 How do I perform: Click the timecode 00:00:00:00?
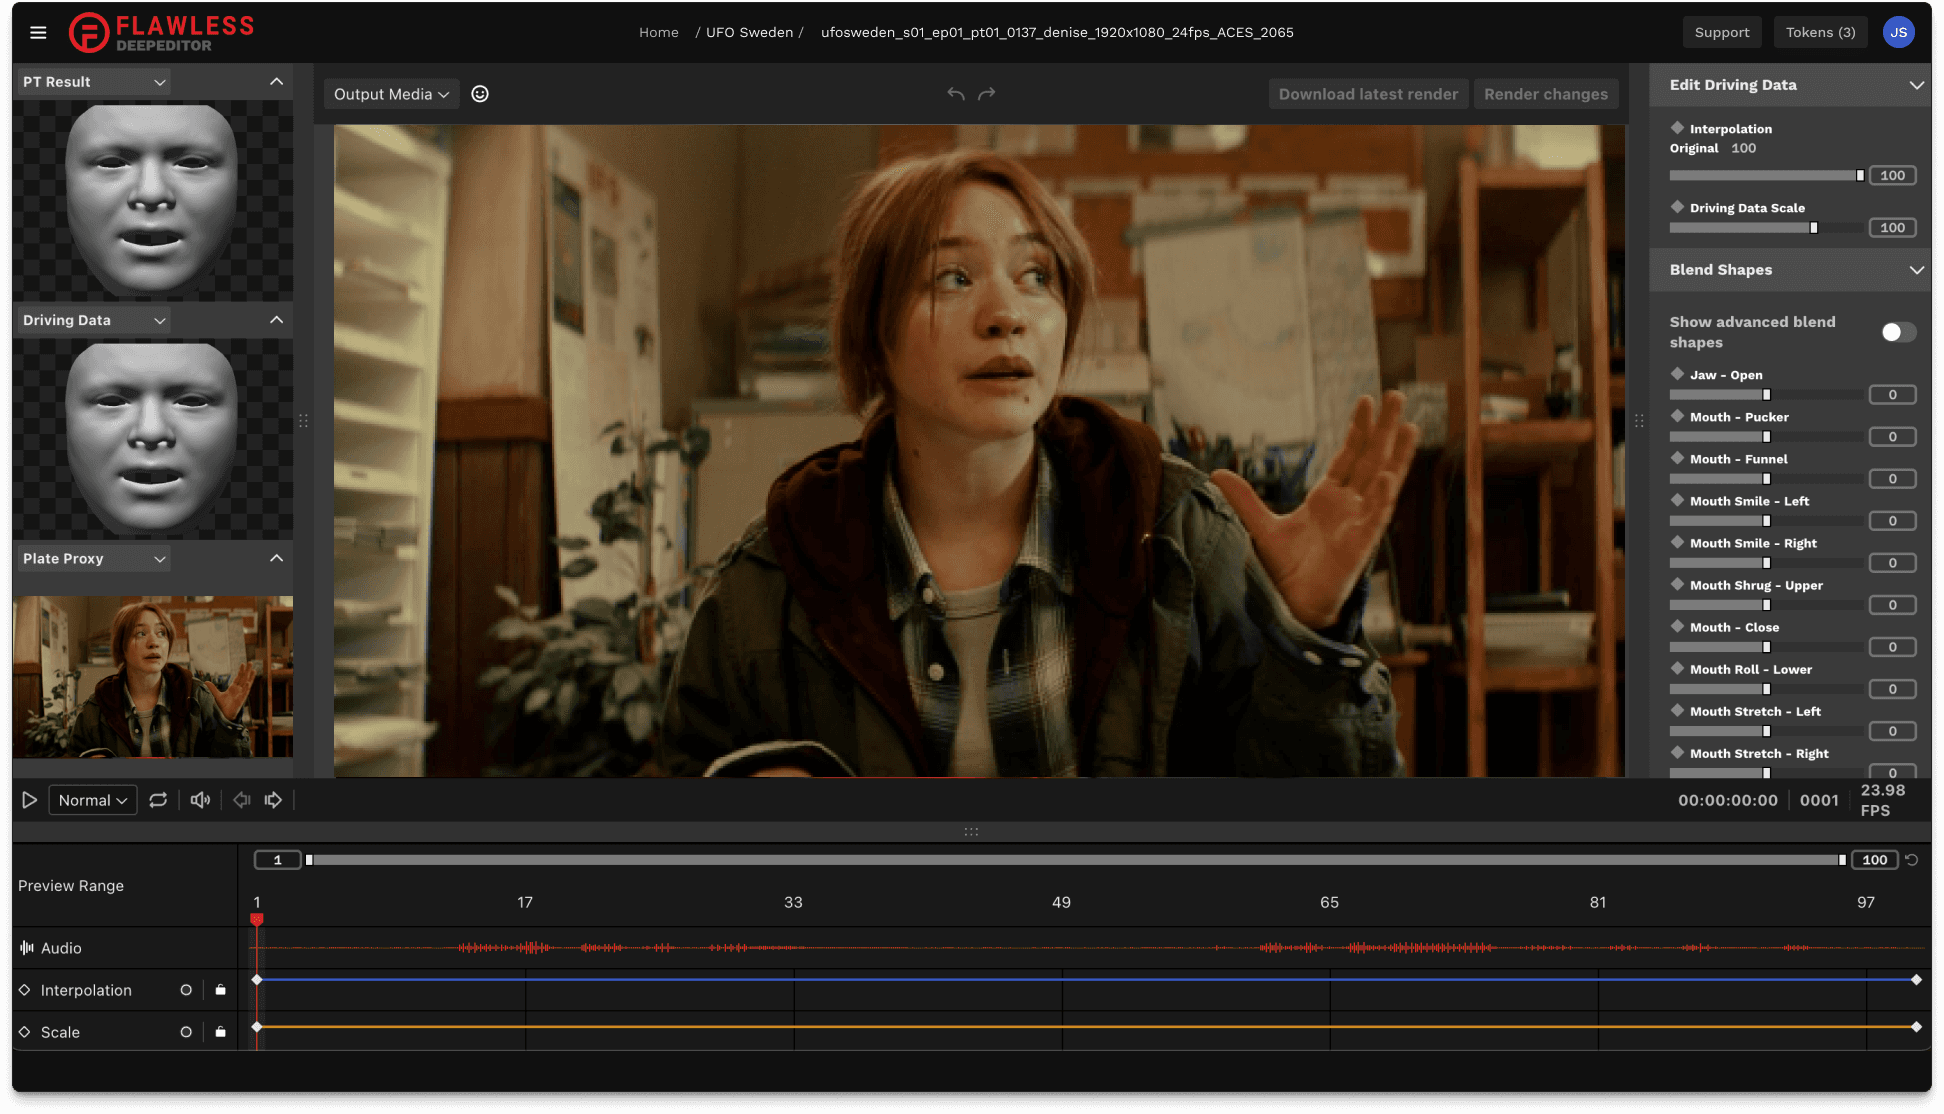click(x=1727, y=800)
